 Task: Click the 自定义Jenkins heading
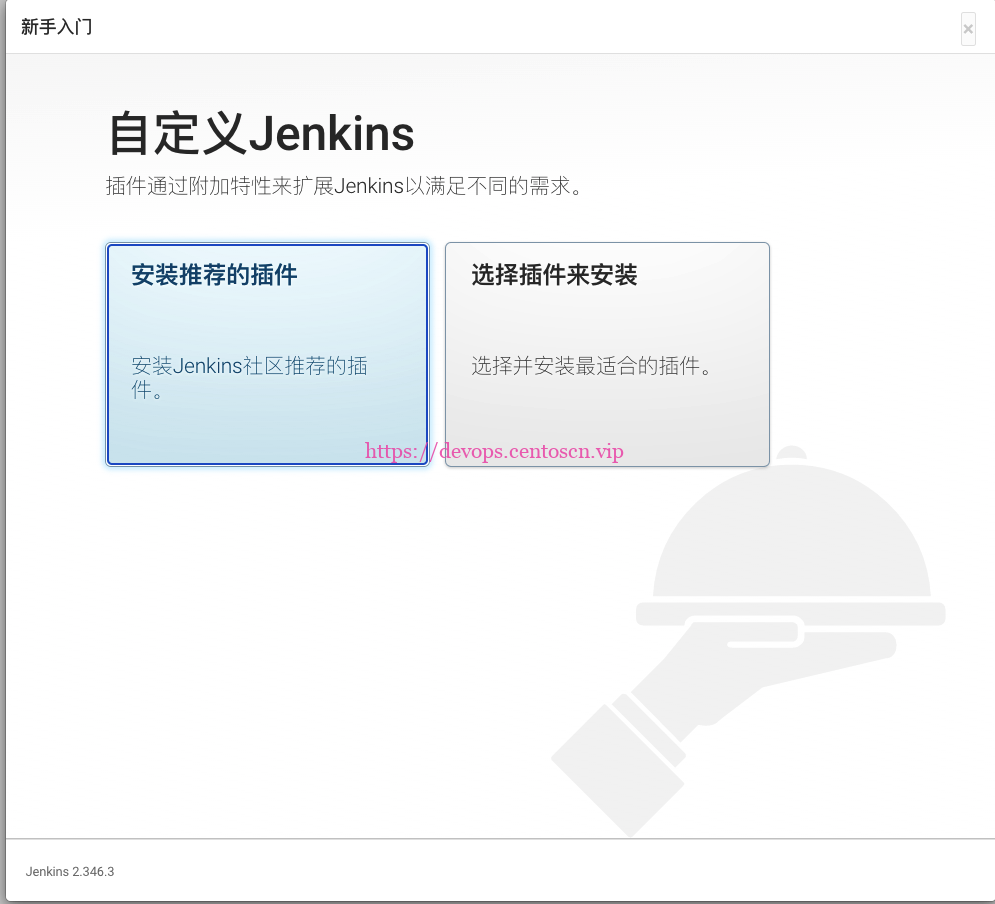coord(262,133)
